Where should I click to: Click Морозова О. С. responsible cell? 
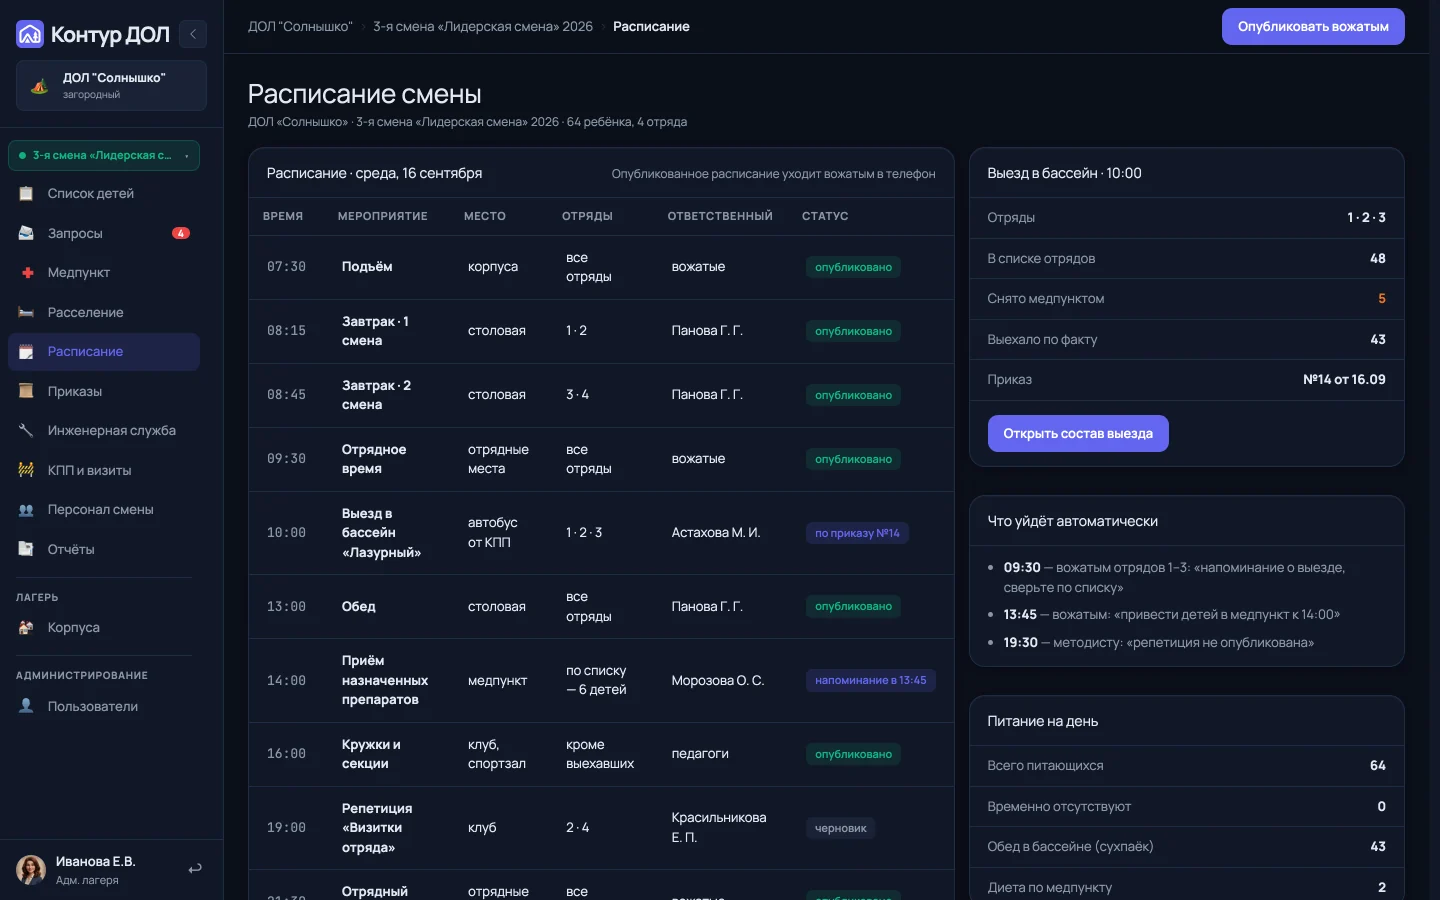pyautogui.click(x=718, y=680)
